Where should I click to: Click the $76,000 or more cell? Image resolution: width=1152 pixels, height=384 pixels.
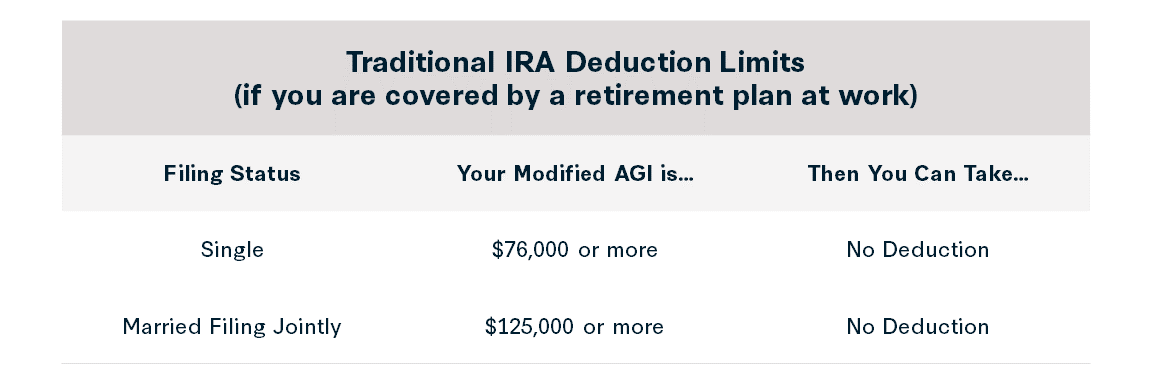[x=575, y=250]
